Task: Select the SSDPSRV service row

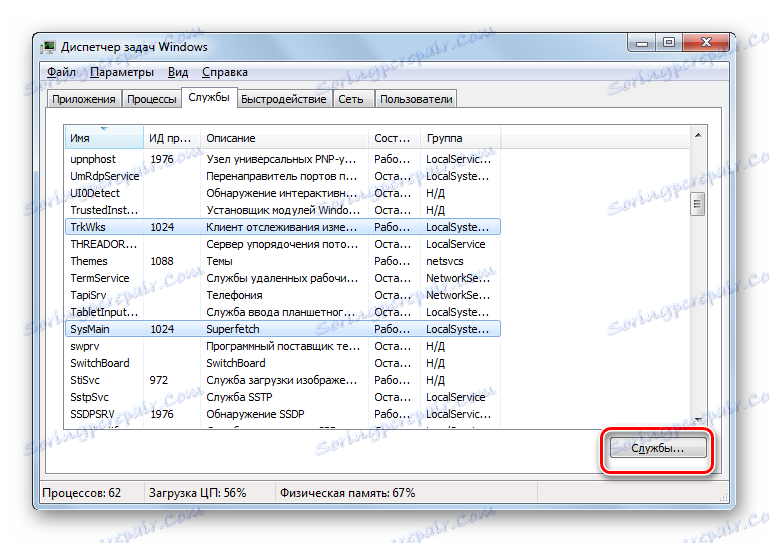Action: pos(282,414)
